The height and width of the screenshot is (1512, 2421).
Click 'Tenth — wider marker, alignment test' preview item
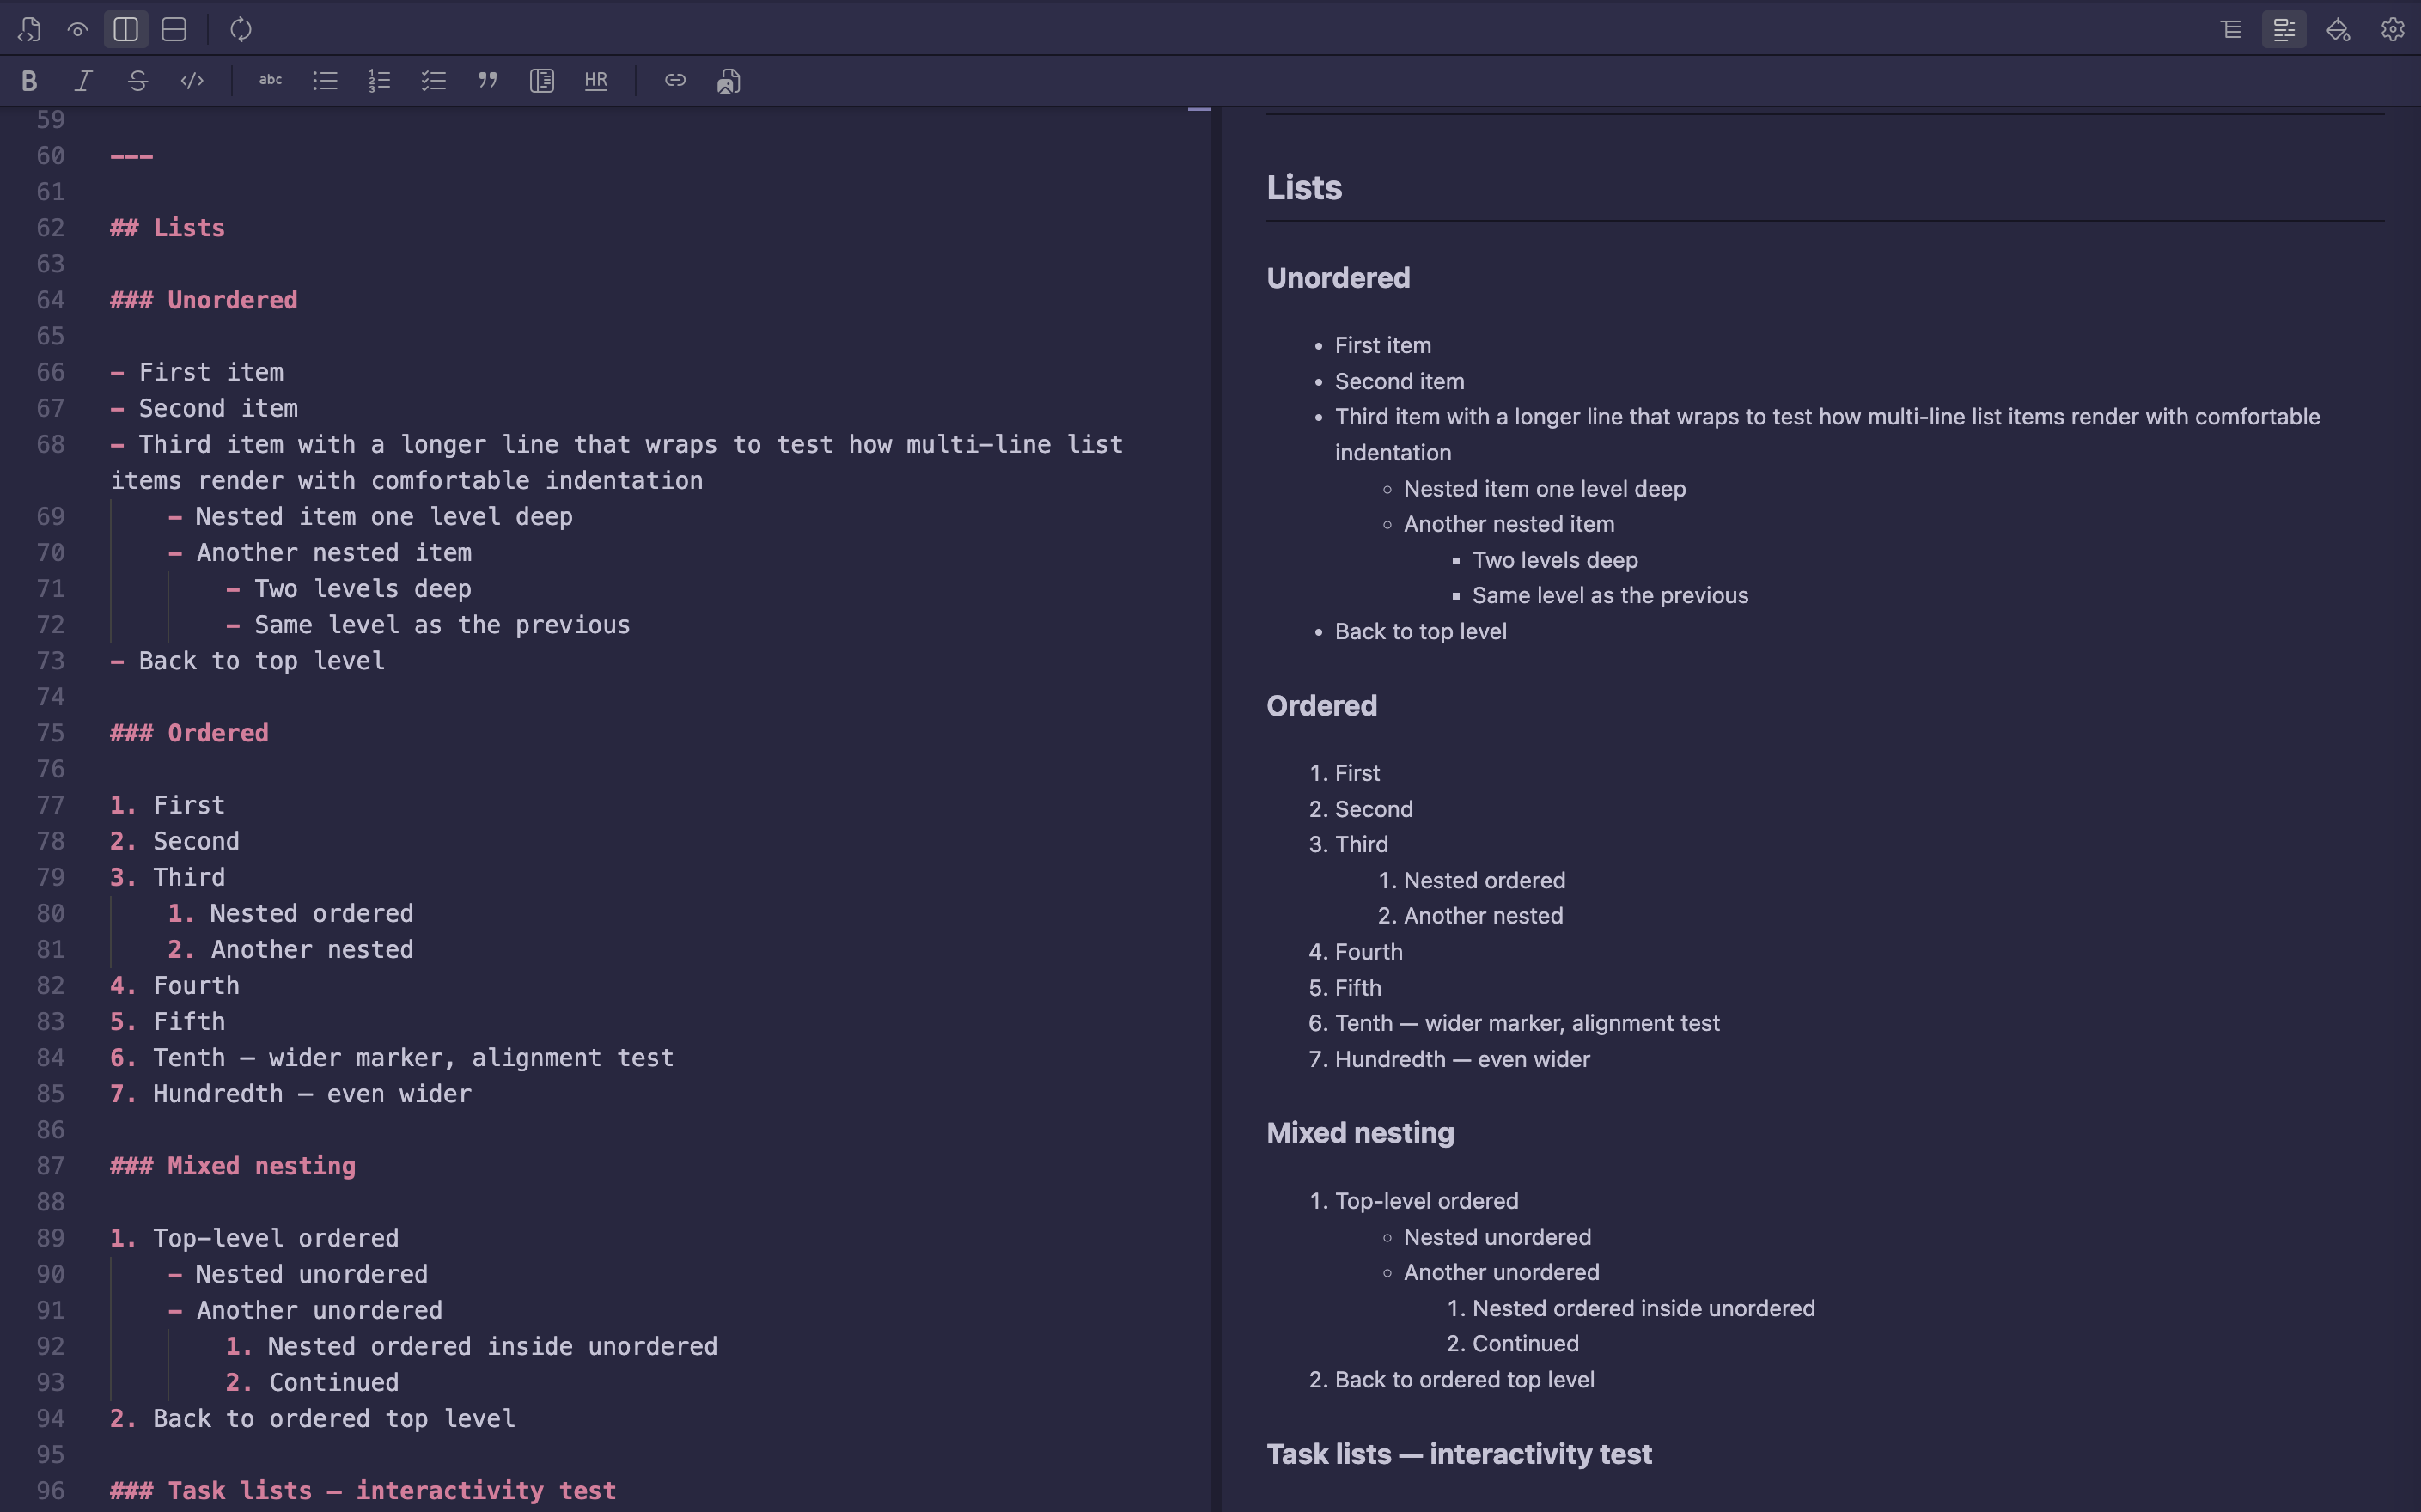pos(1527,1023)
